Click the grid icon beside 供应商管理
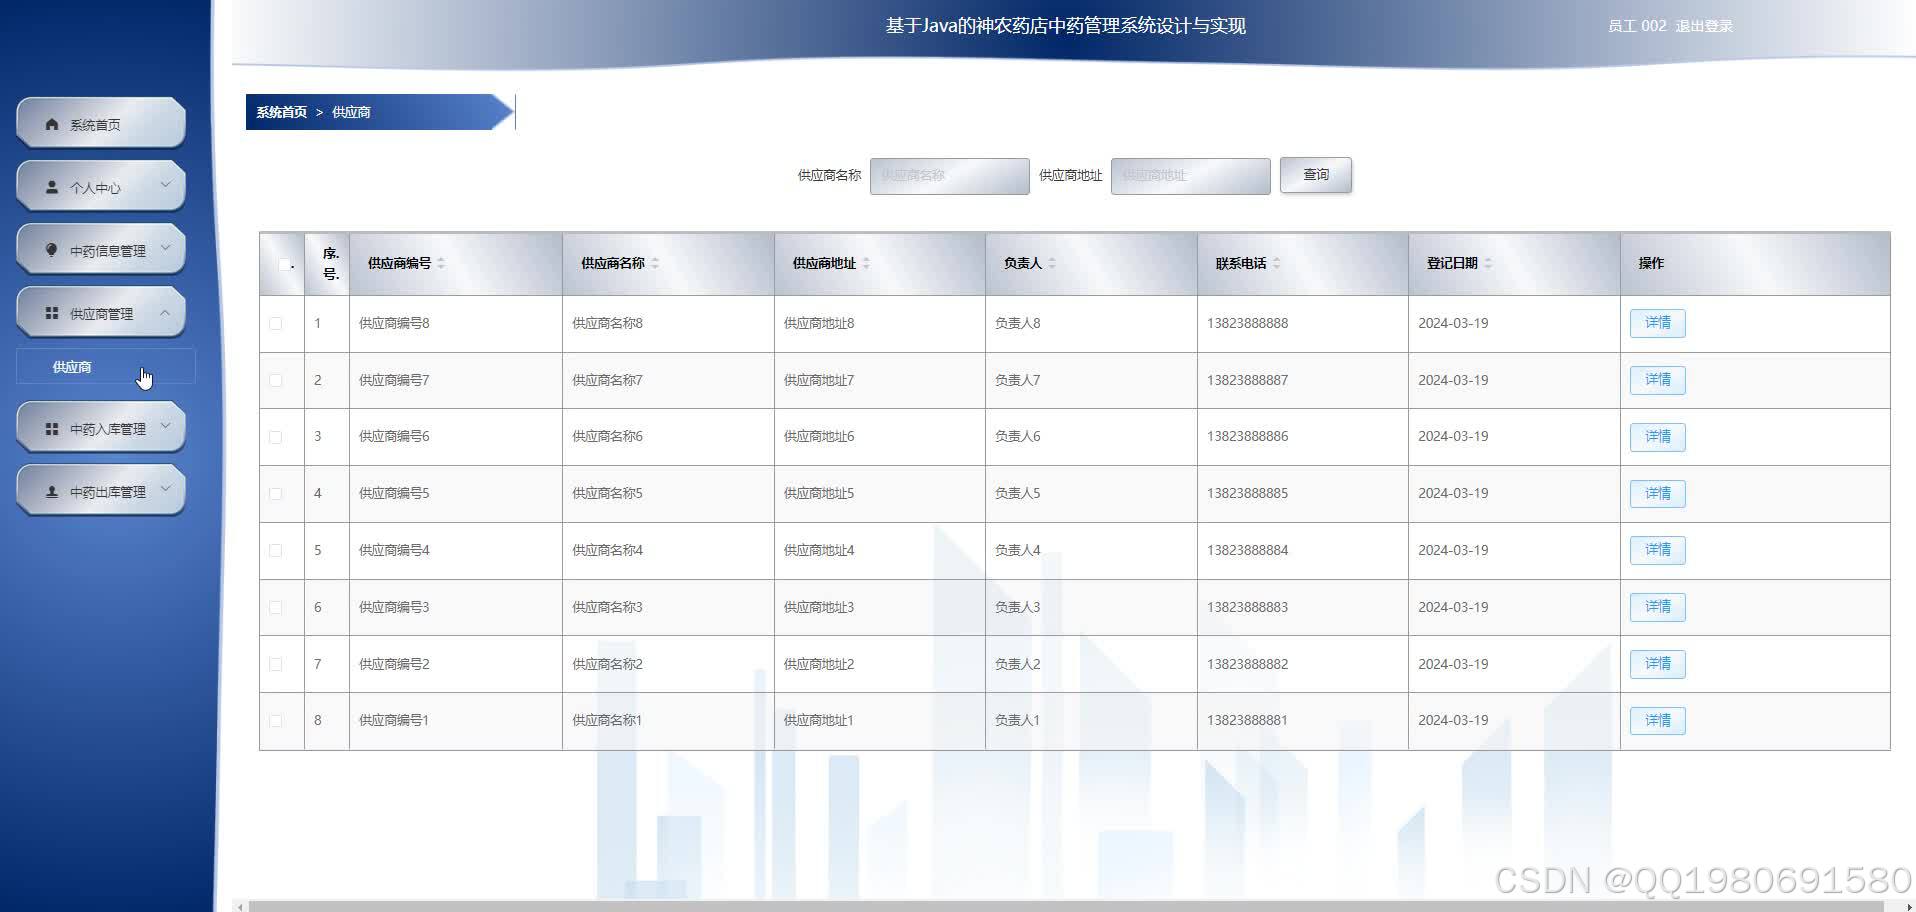Image resolution: width=1916 pixels, height=912 pixels. coord(52,313)
